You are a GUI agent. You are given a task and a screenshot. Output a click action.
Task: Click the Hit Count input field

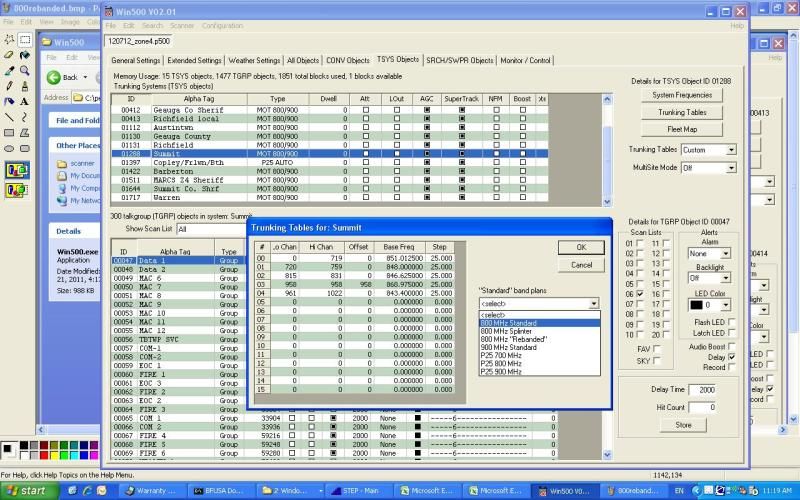[x=703, y=407]
